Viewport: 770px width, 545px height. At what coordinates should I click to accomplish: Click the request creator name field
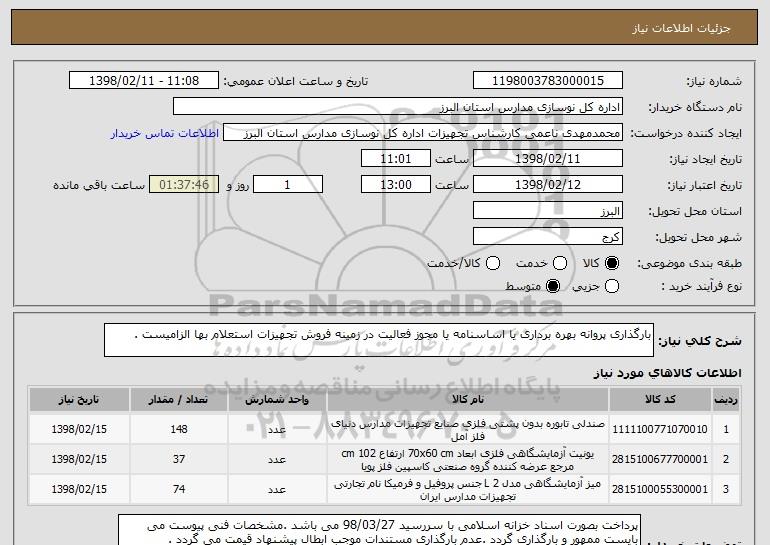(x=423, y=133)
